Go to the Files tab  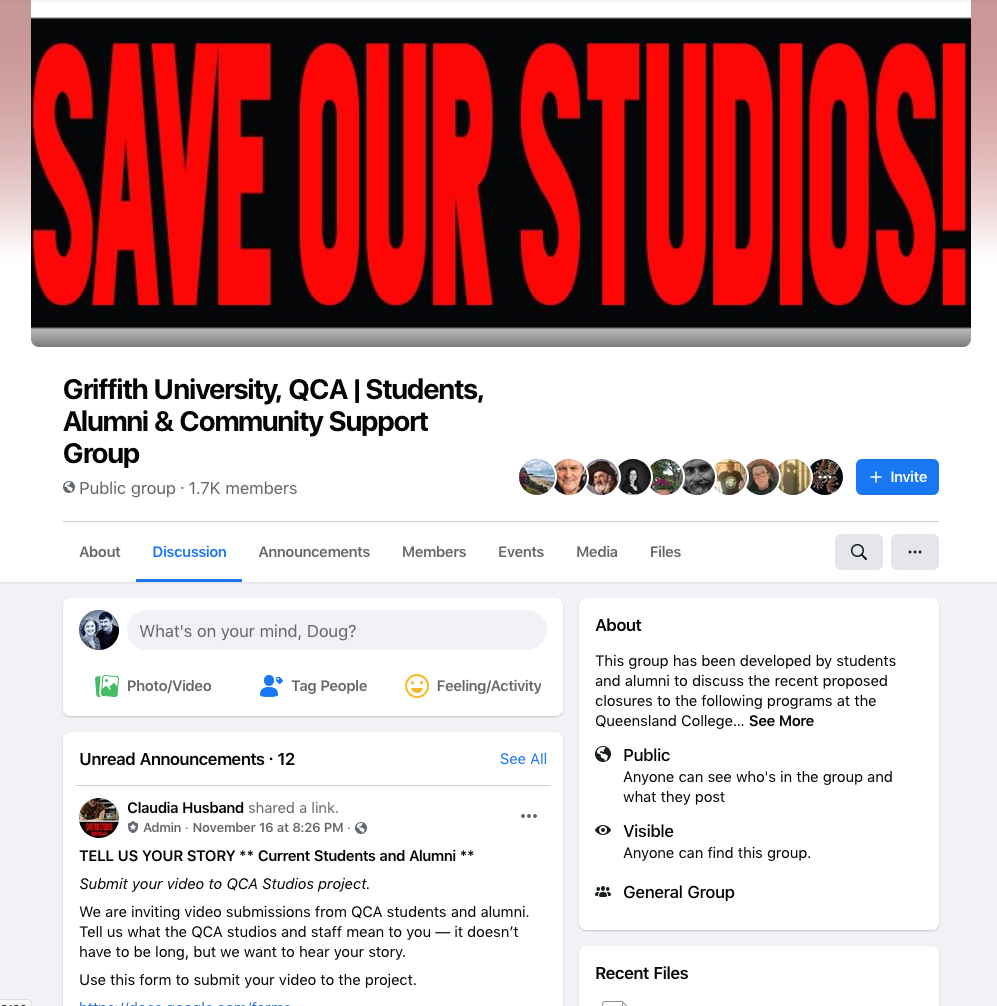click(665, 552)
